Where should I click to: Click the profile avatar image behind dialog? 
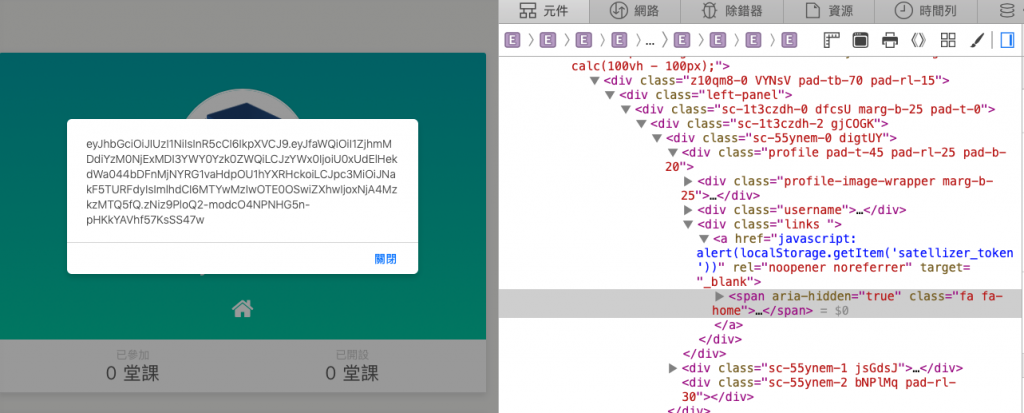(x=242, y=105)
